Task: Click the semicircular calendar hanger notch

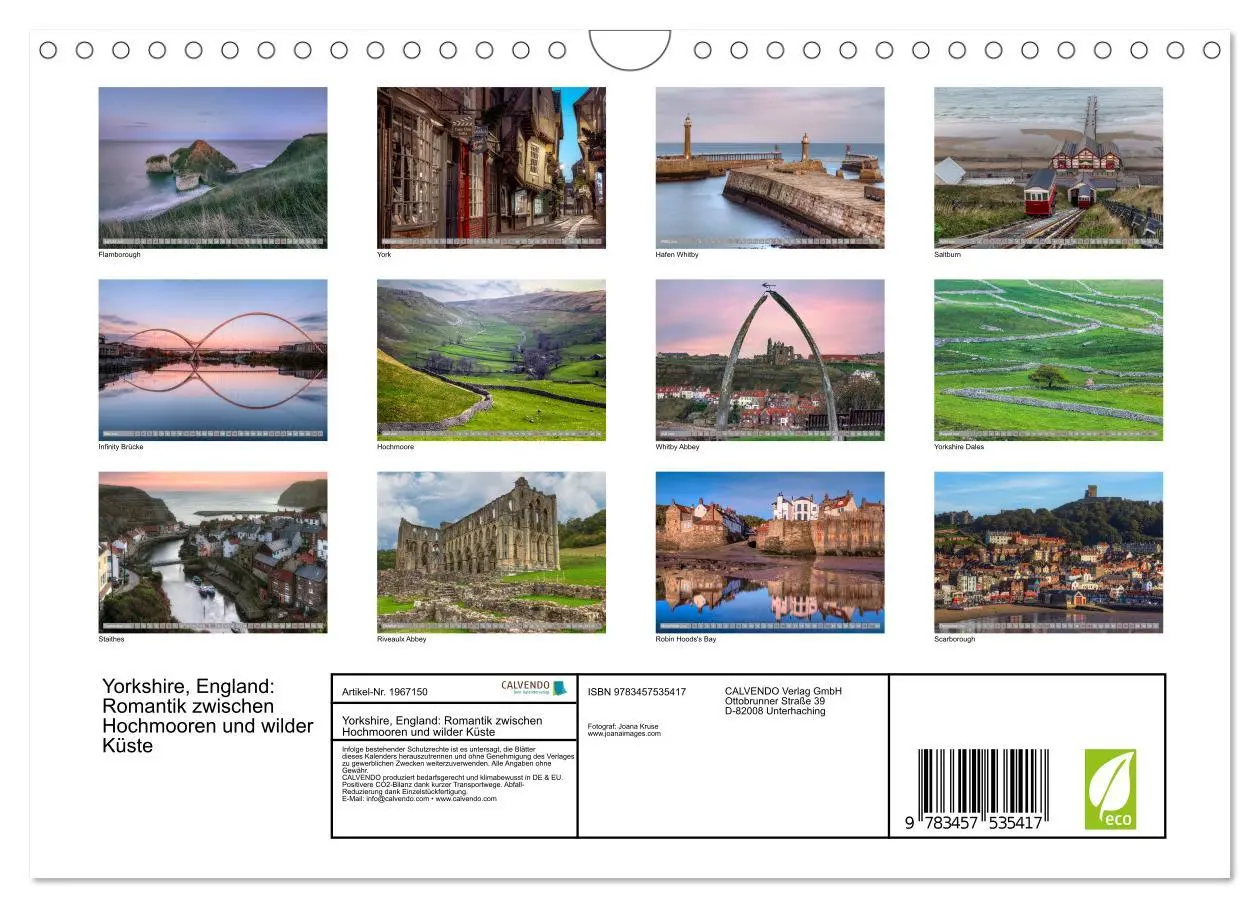Action: tap(630, 50)
